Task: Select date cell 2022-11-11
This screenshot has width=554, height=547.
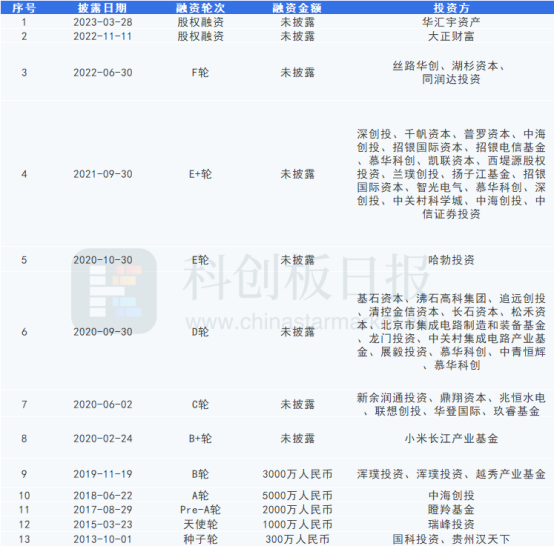Action: tap(102, 36)
